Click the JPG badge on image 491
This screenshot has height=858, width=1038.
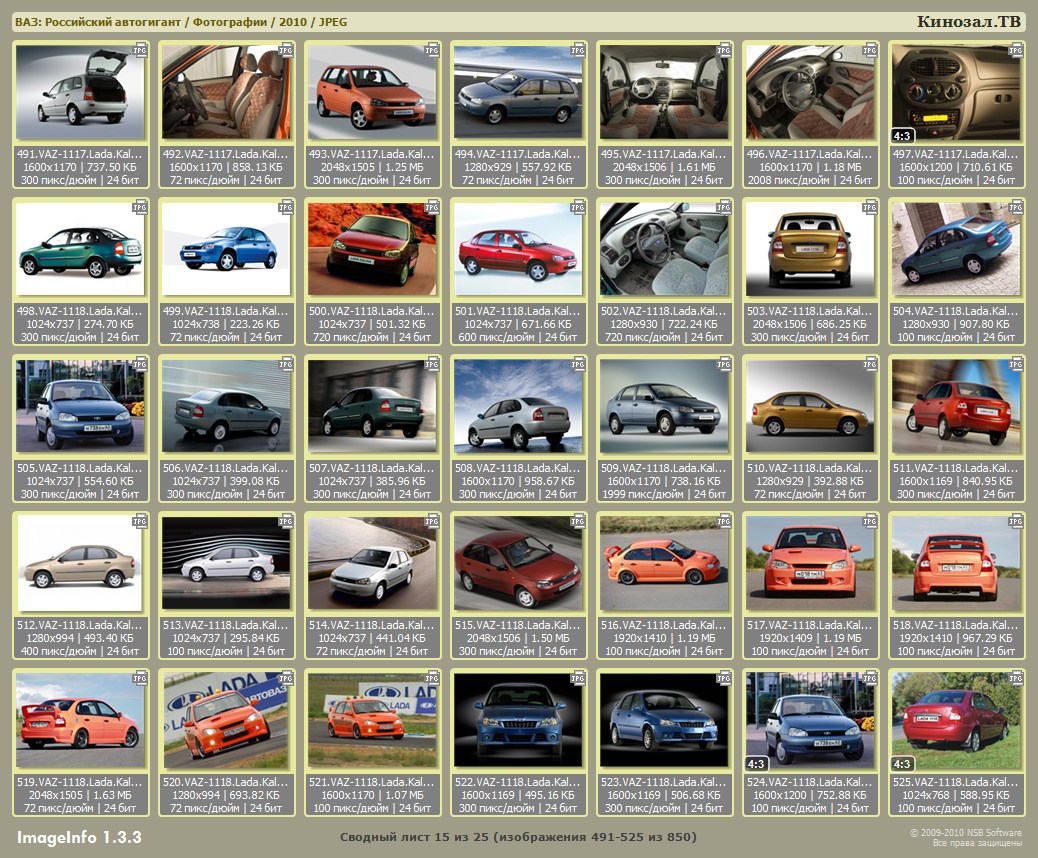[x=139, y=49]
